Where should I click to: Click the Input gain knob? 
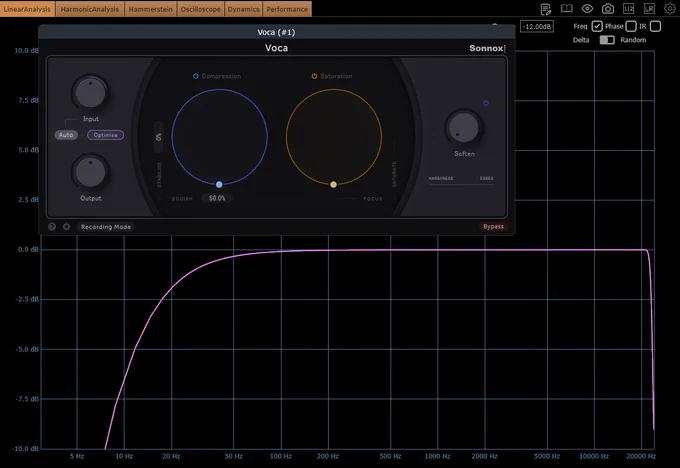(90, 93)
